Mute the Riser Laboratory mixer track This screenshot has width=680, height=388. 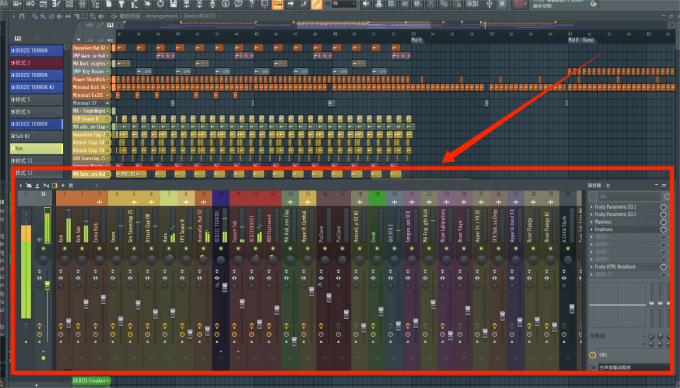coord(446,249)
